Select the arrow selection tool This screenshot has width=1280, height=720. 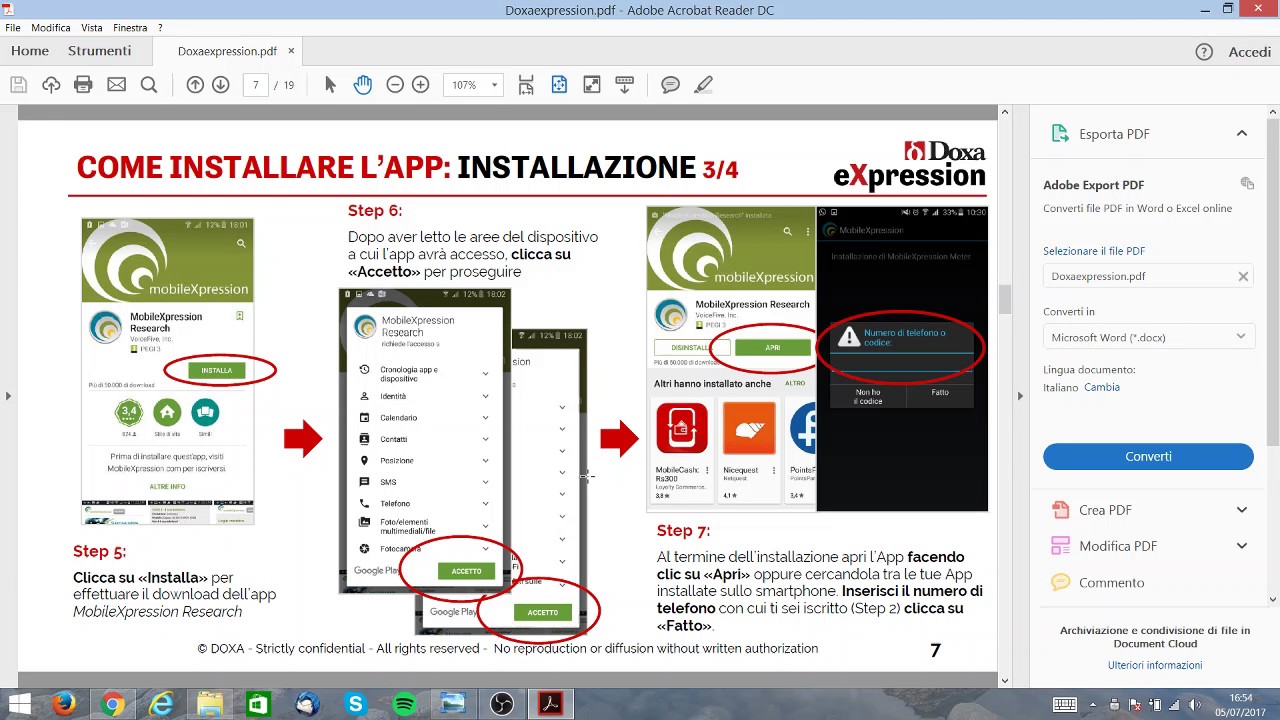coord(330,85)
